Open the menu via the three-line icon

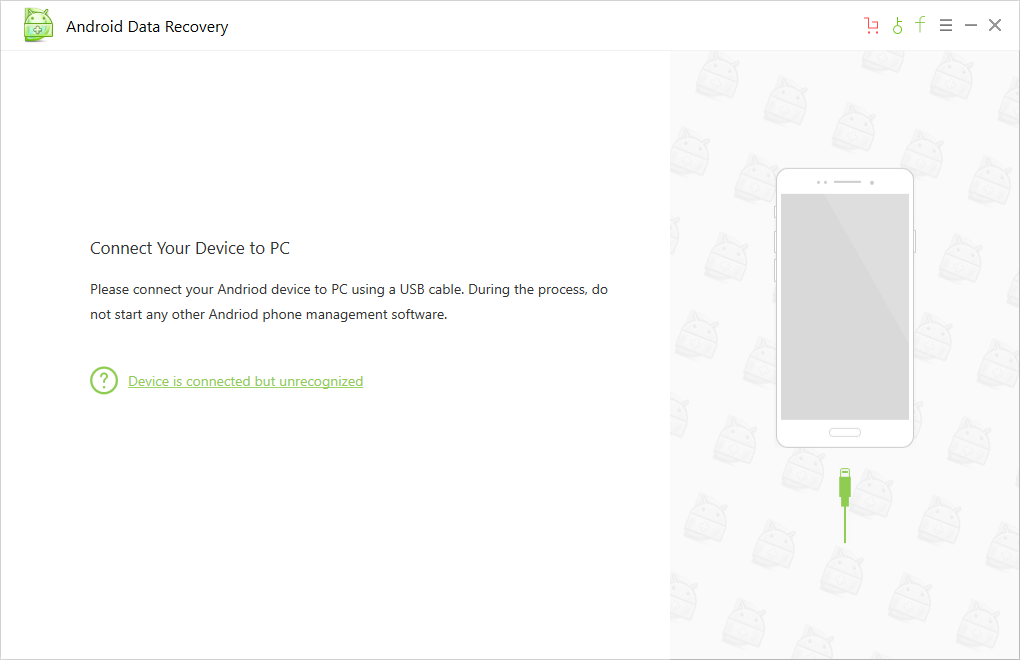[x=945, y=24]
